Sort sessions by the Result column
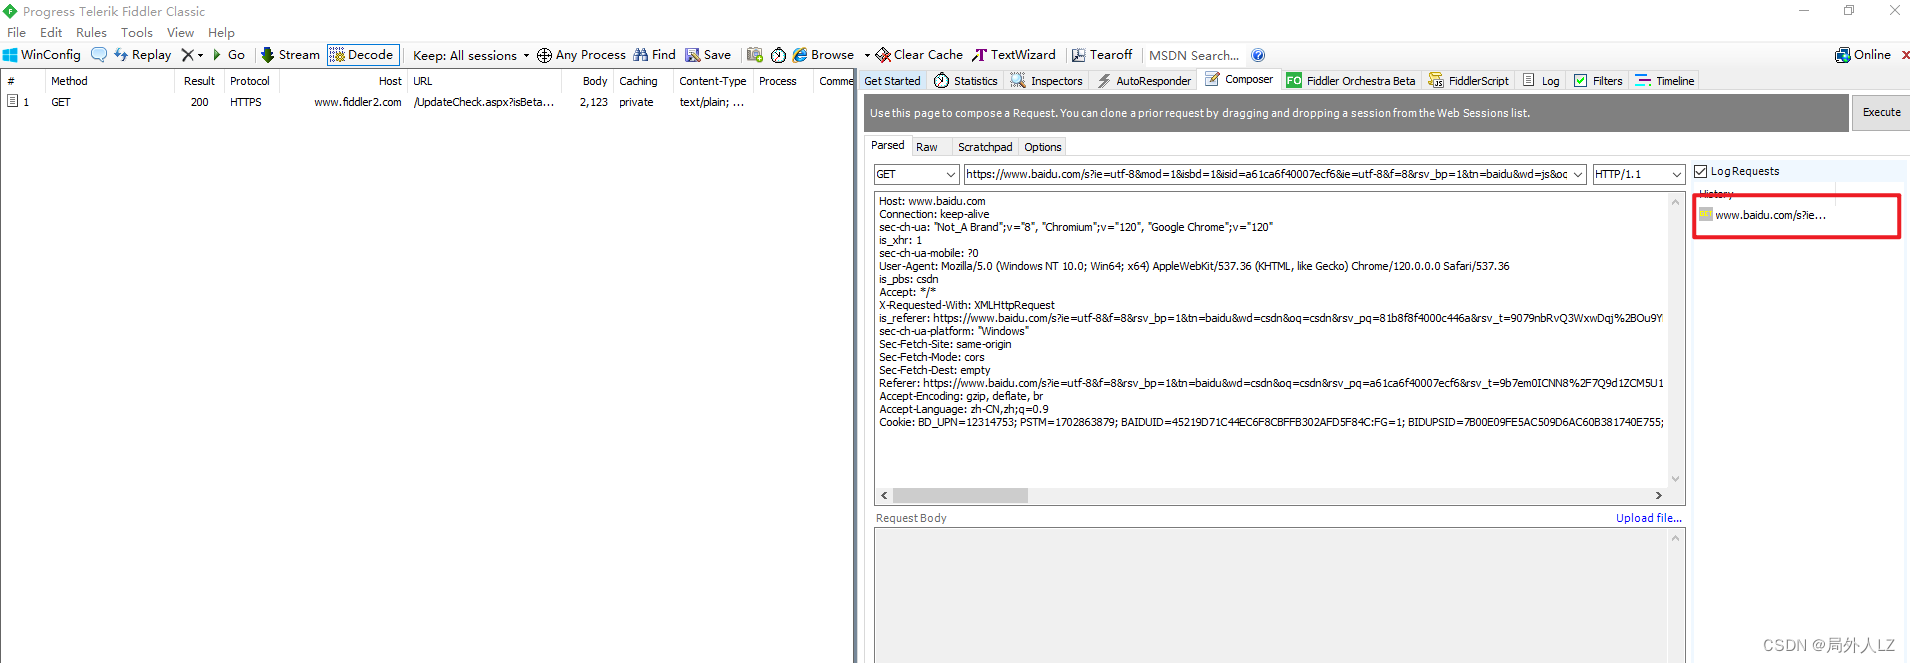This screenshot has width=1910, height=663. (199, 81)
